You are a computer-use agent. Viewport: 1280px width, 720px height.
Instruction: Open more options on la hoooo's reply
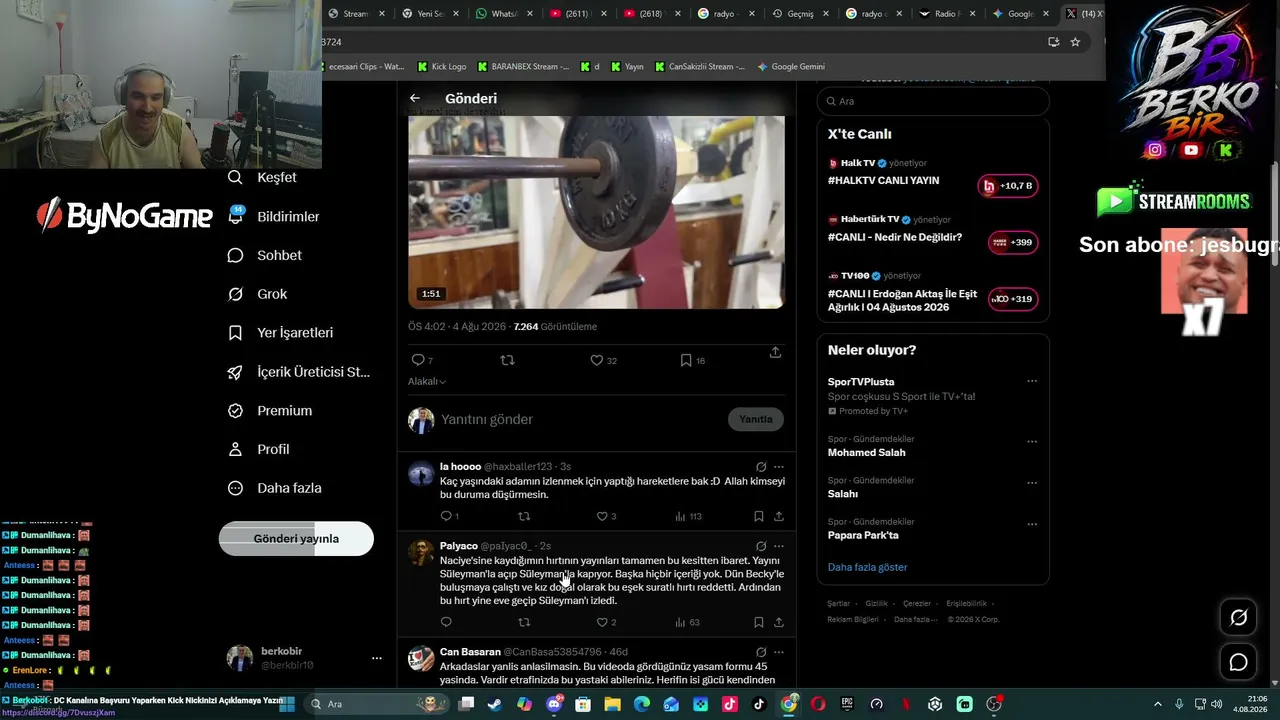pos(779,466)
